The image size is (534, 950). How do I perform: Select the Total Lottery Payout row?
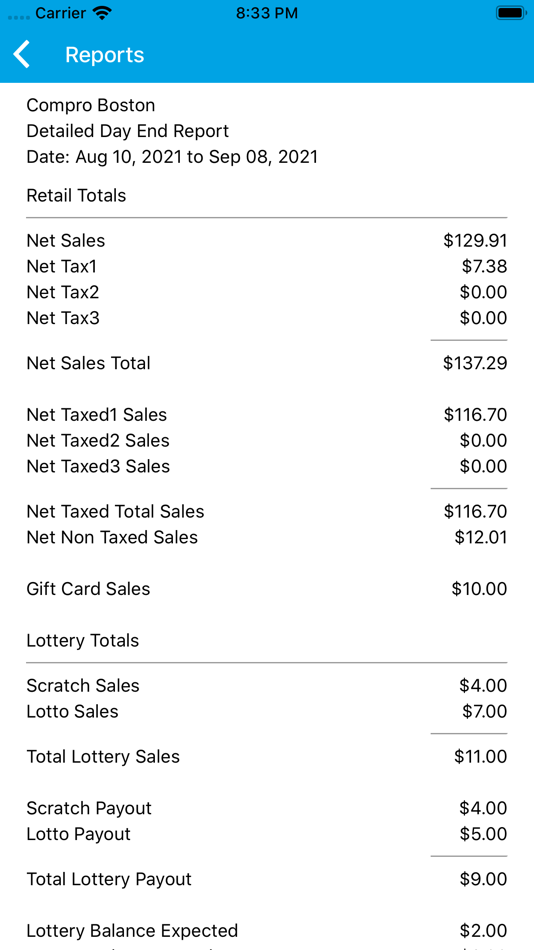[267, 879]
